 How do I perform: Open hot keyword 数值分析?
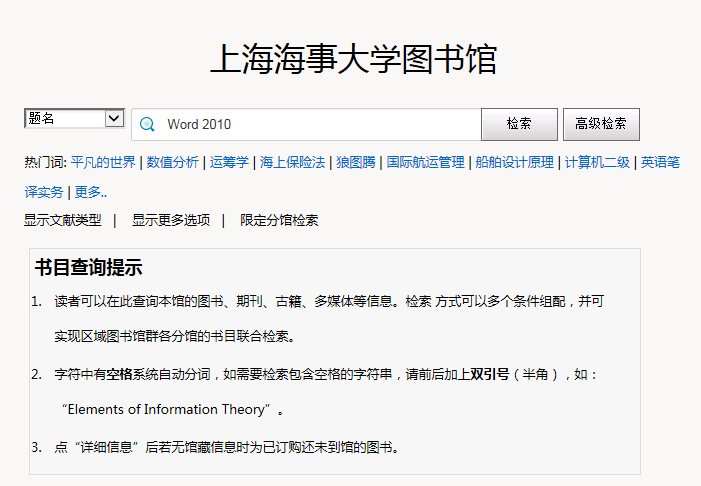[173, 162]
